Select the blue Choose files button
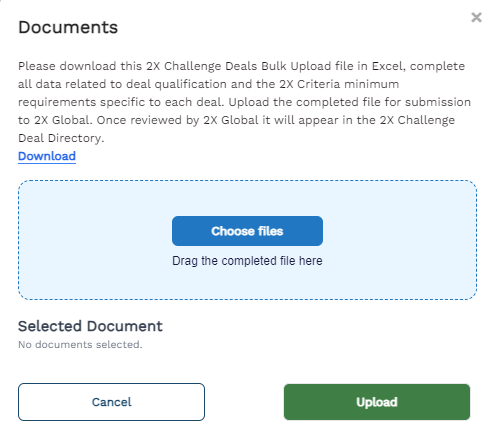Screen dimensions: 493x431 click(x=247, y=231)
